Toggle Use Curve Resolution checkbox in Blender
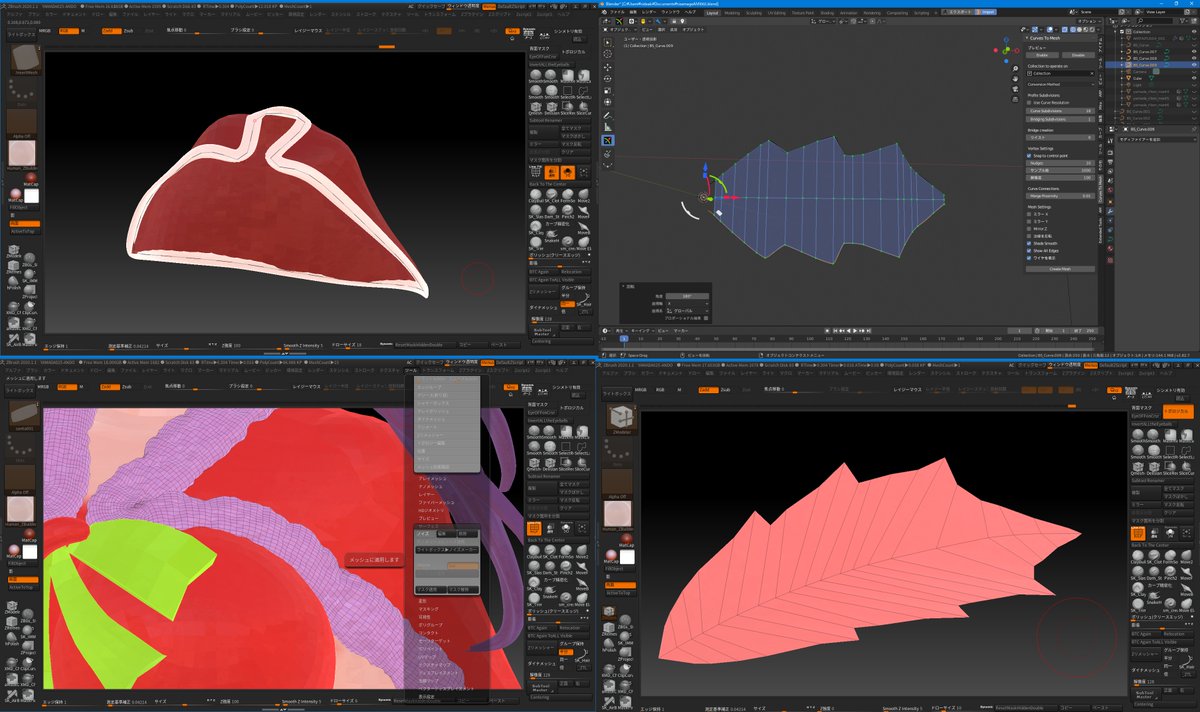The image size is (1200, 712). 1029,103
